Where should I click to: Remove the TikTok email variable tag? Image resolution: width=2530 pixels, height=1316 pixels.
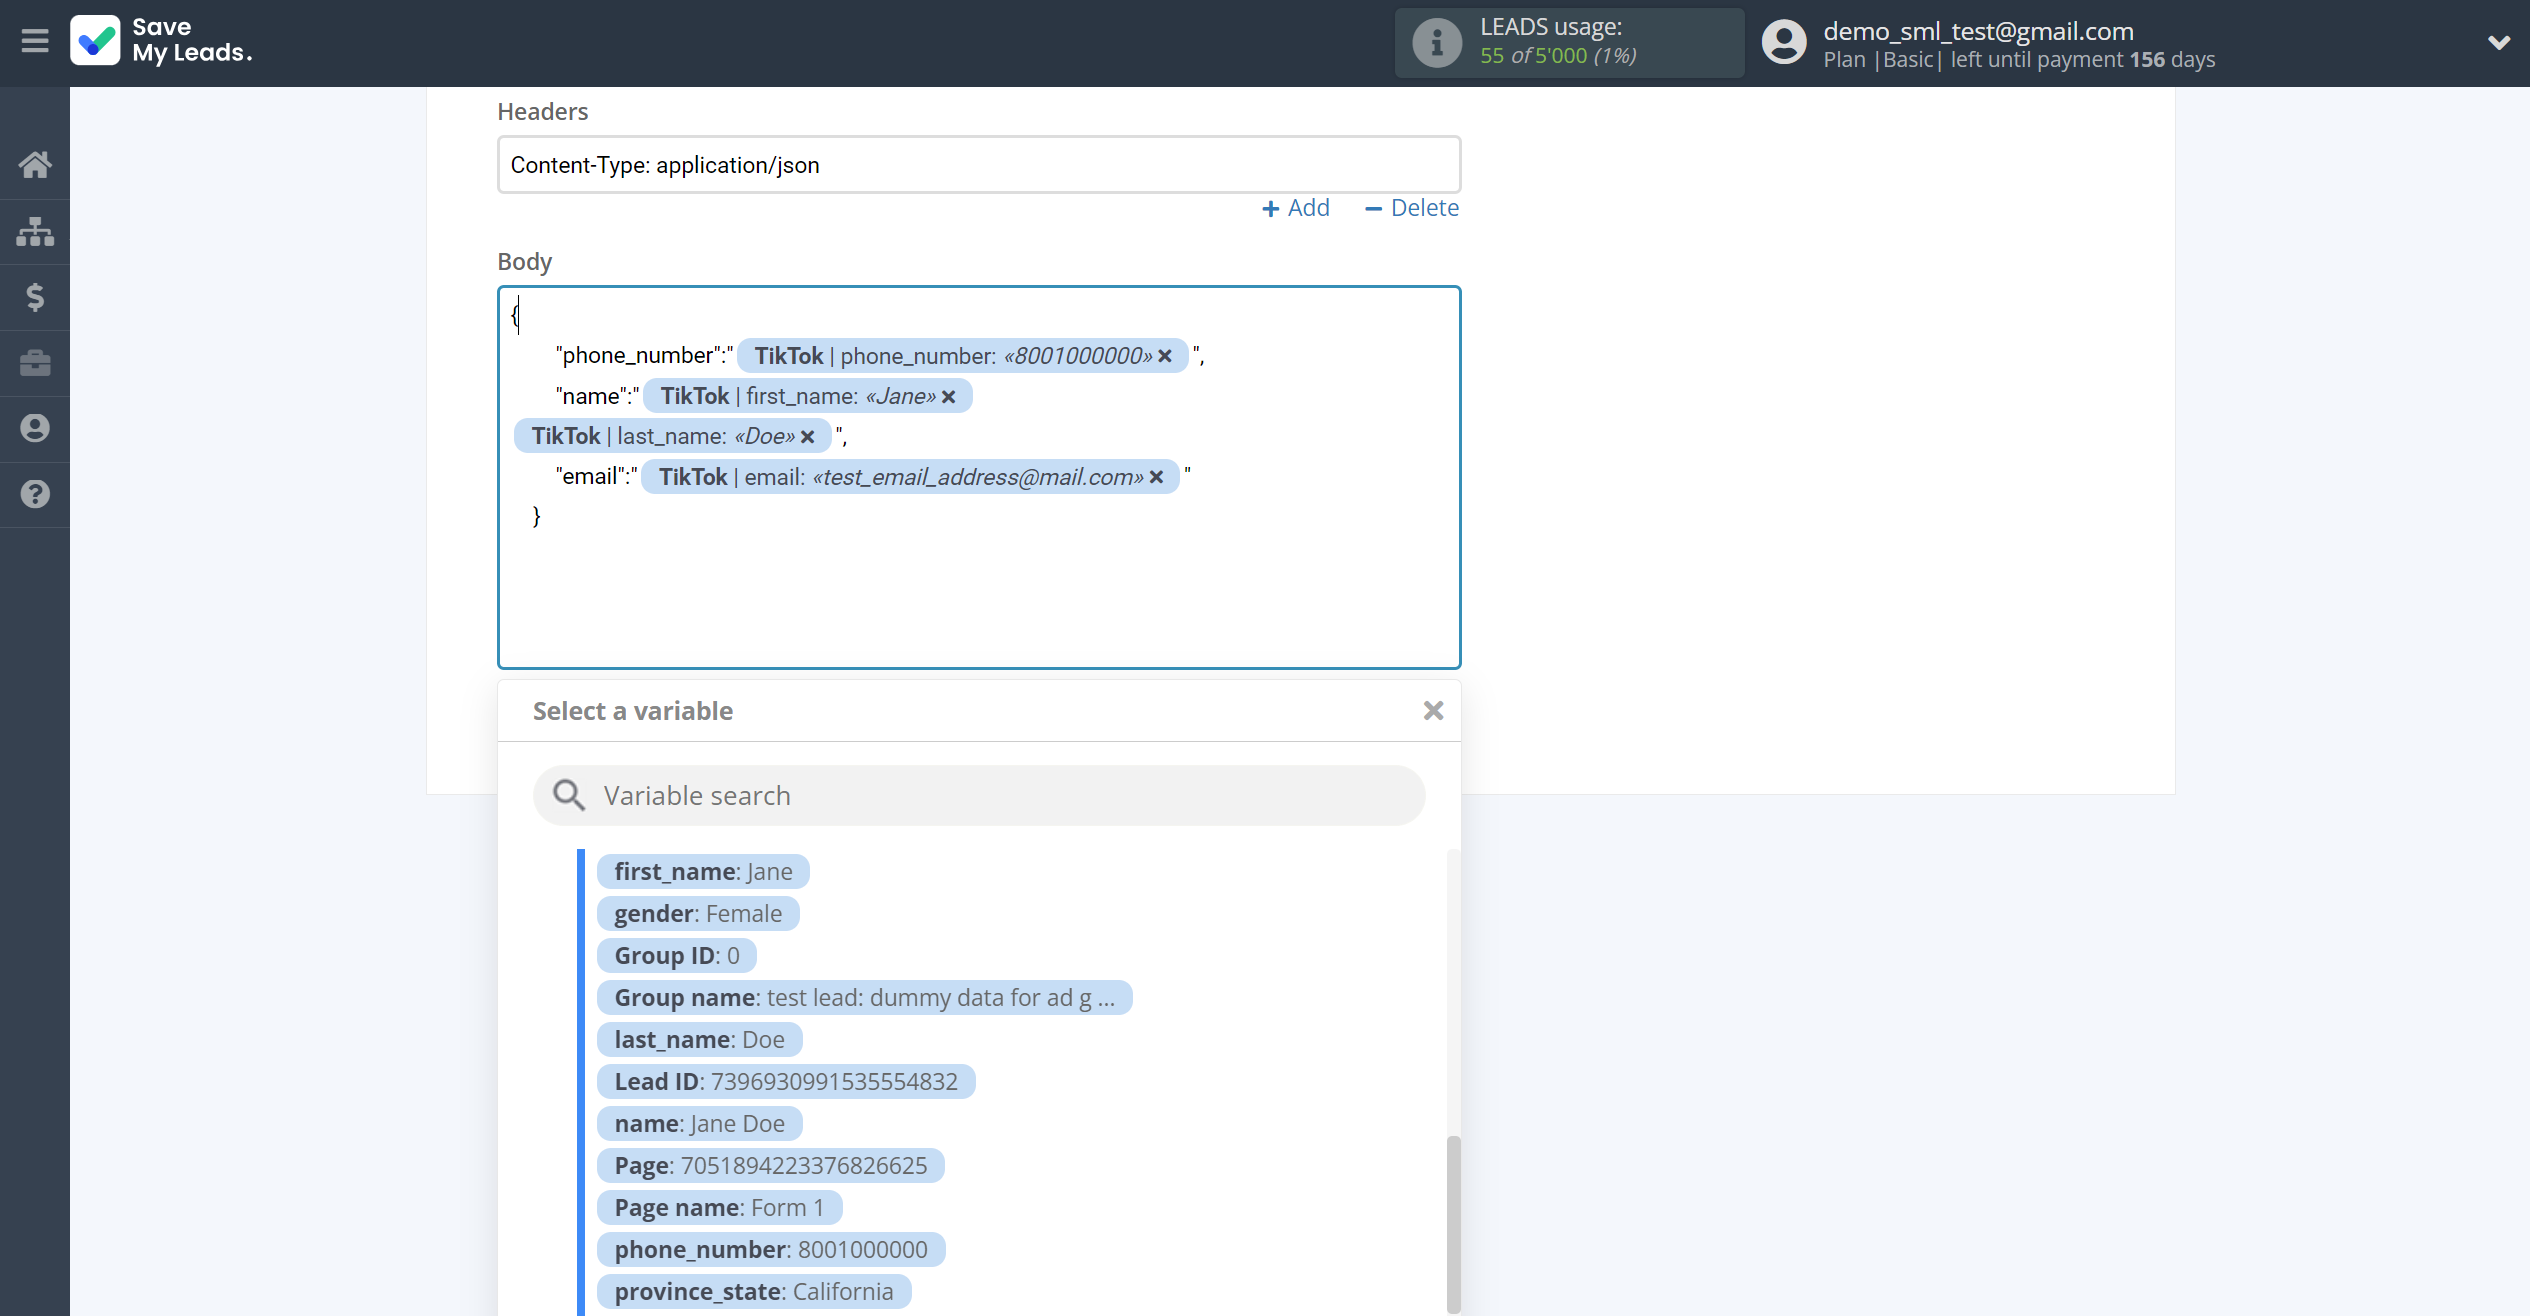[1156, 477]
